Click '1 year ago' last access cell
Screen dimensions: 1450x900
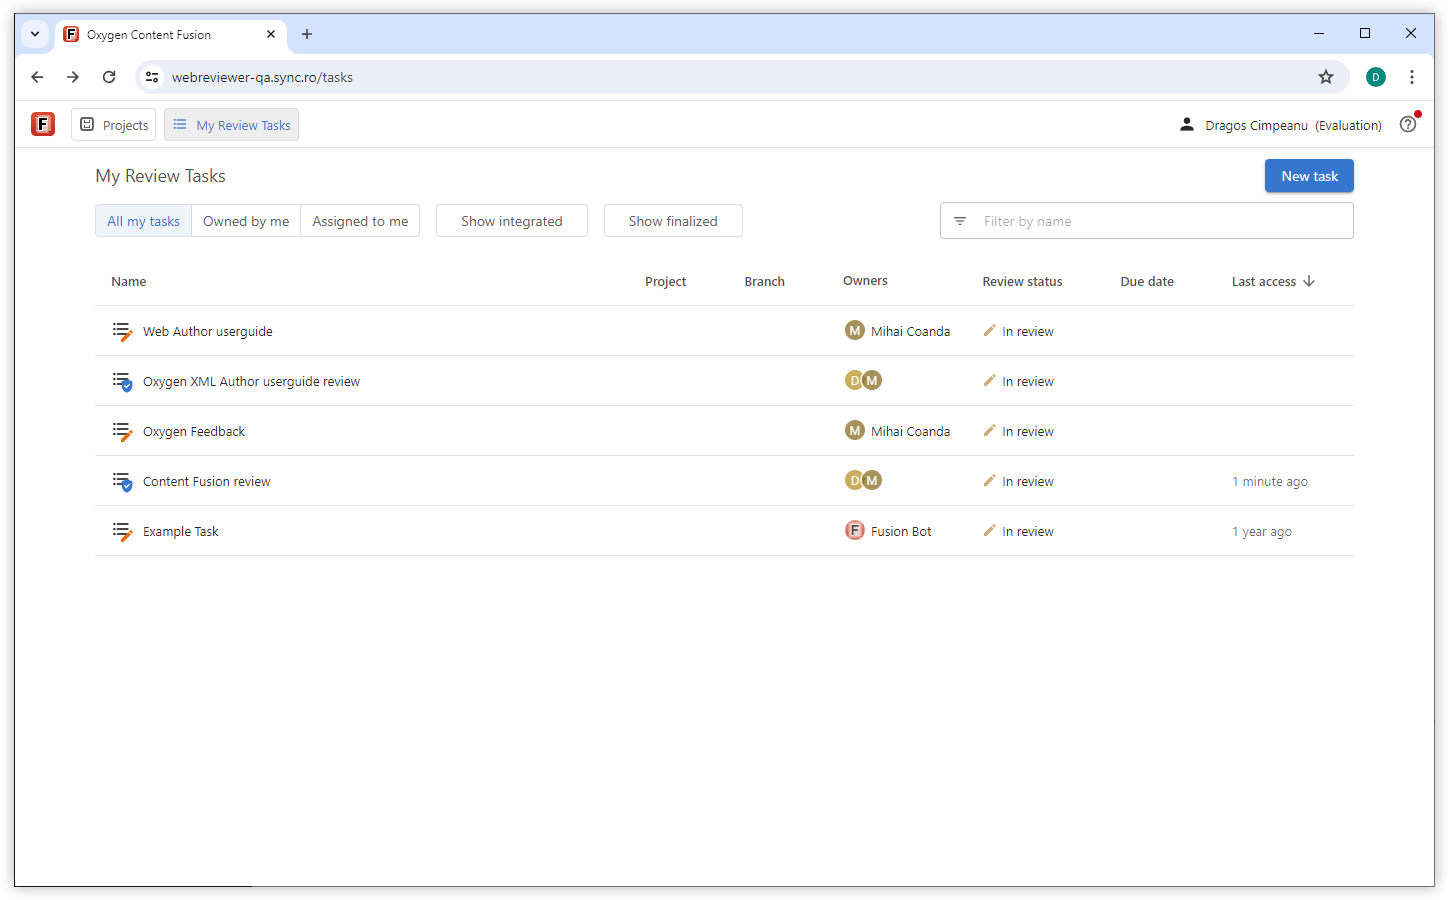[x=1262, y=532]
